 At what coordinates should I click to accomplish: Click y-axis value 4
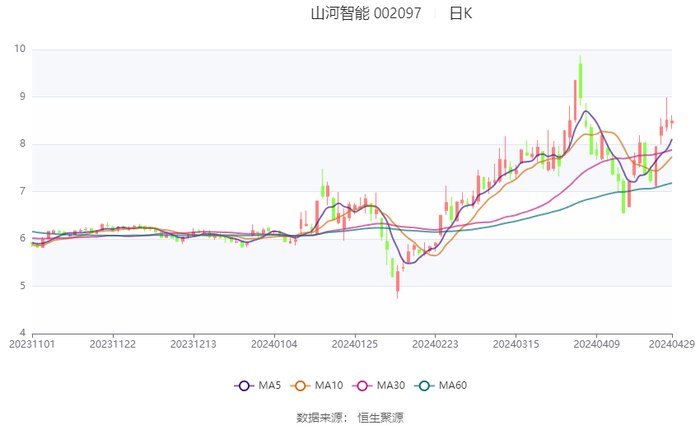coord(23,333)
